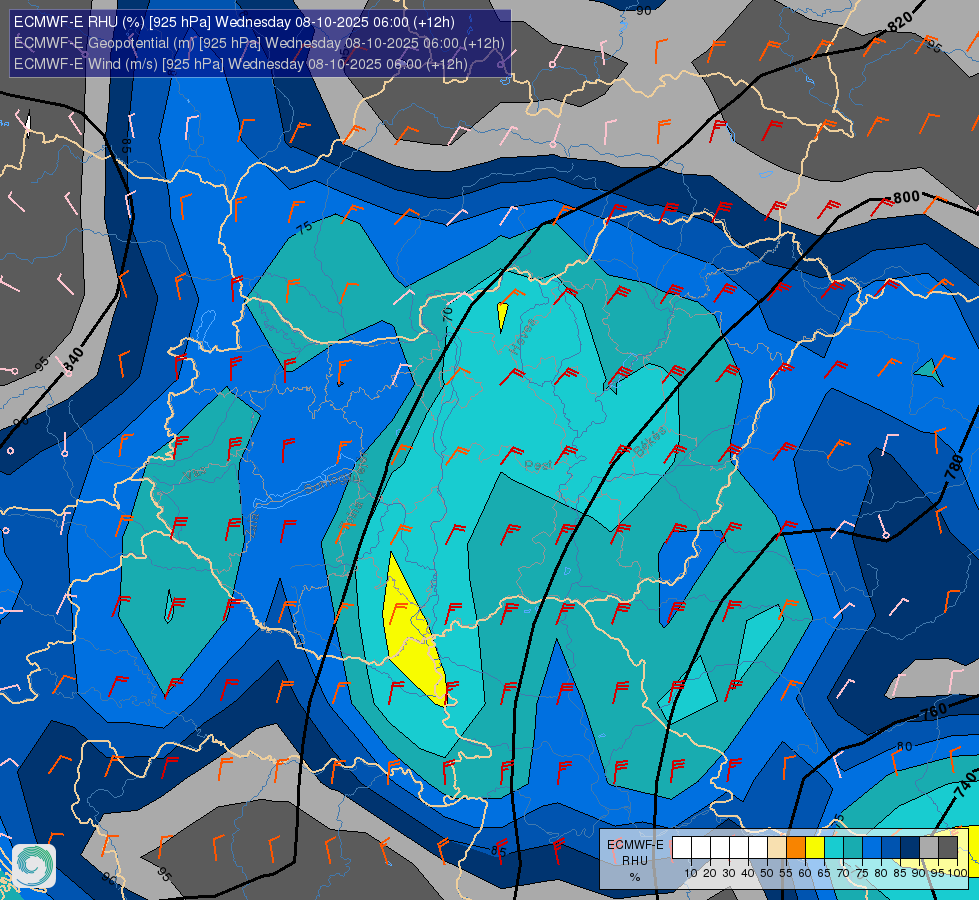Click the orange 55-60% legend swatch
This screenshot has height=900, width=979.
[796, 848]
